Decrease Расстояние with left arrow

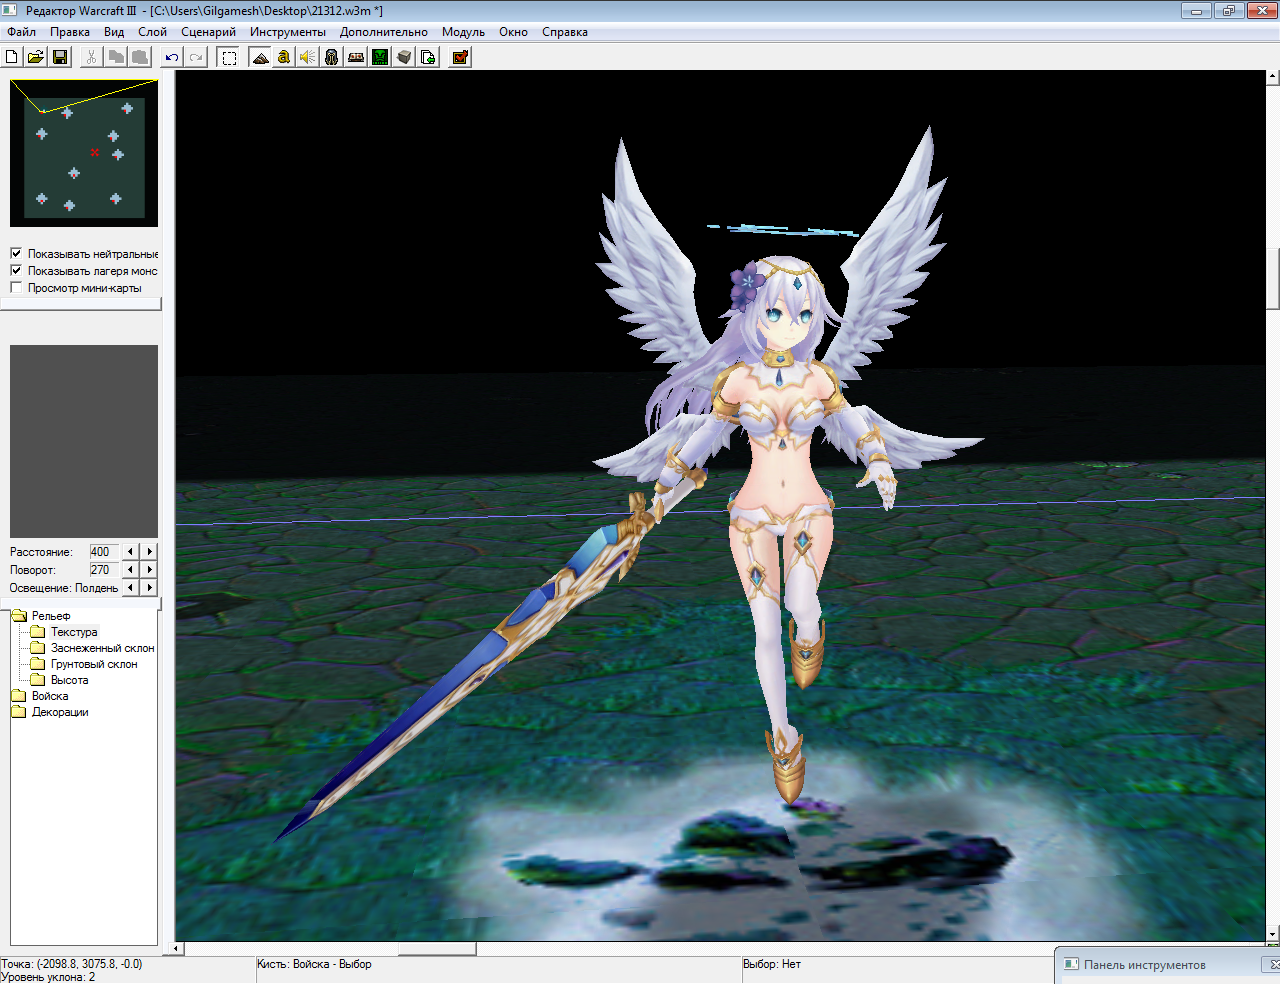click(x=130, y=551)
